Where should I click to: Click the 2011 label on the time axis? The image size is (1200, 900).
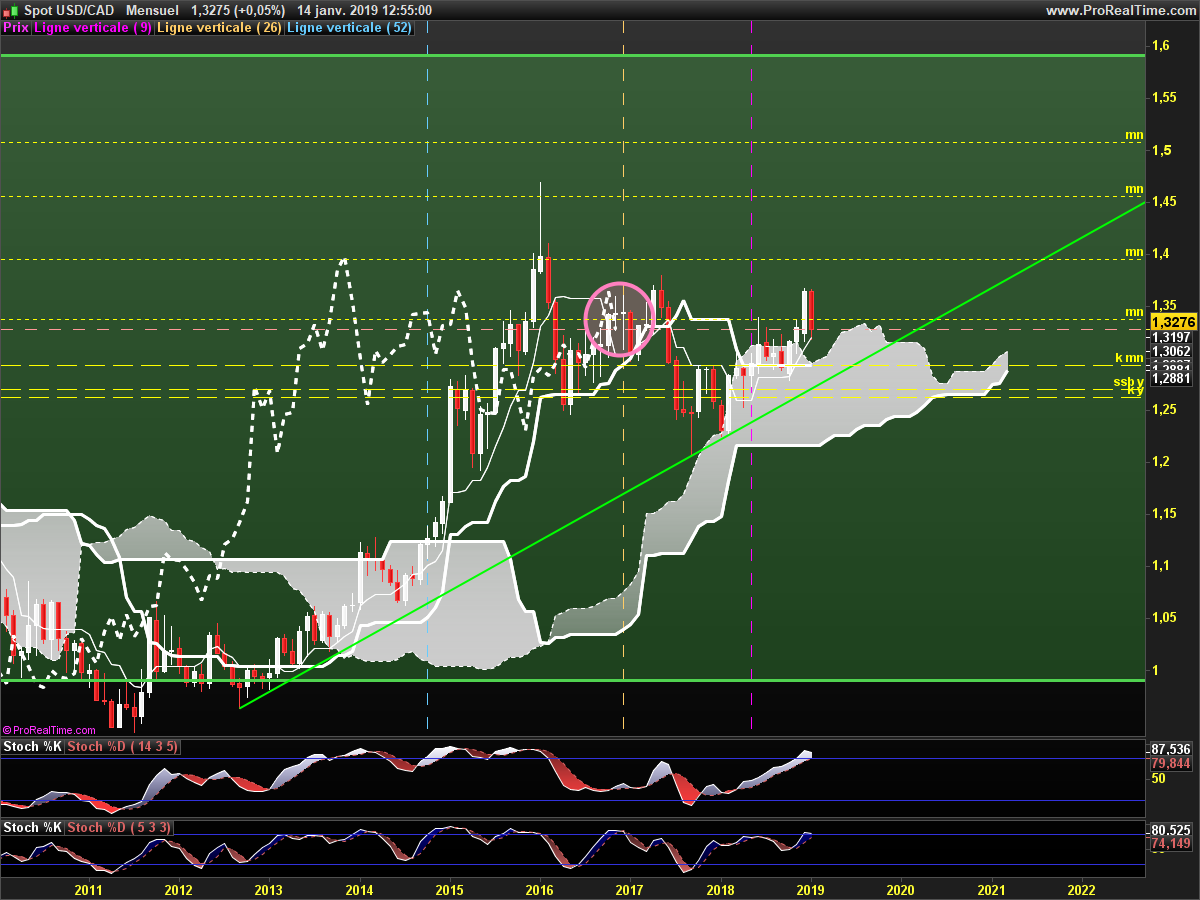pyautogui.click(x=89, y=889)
